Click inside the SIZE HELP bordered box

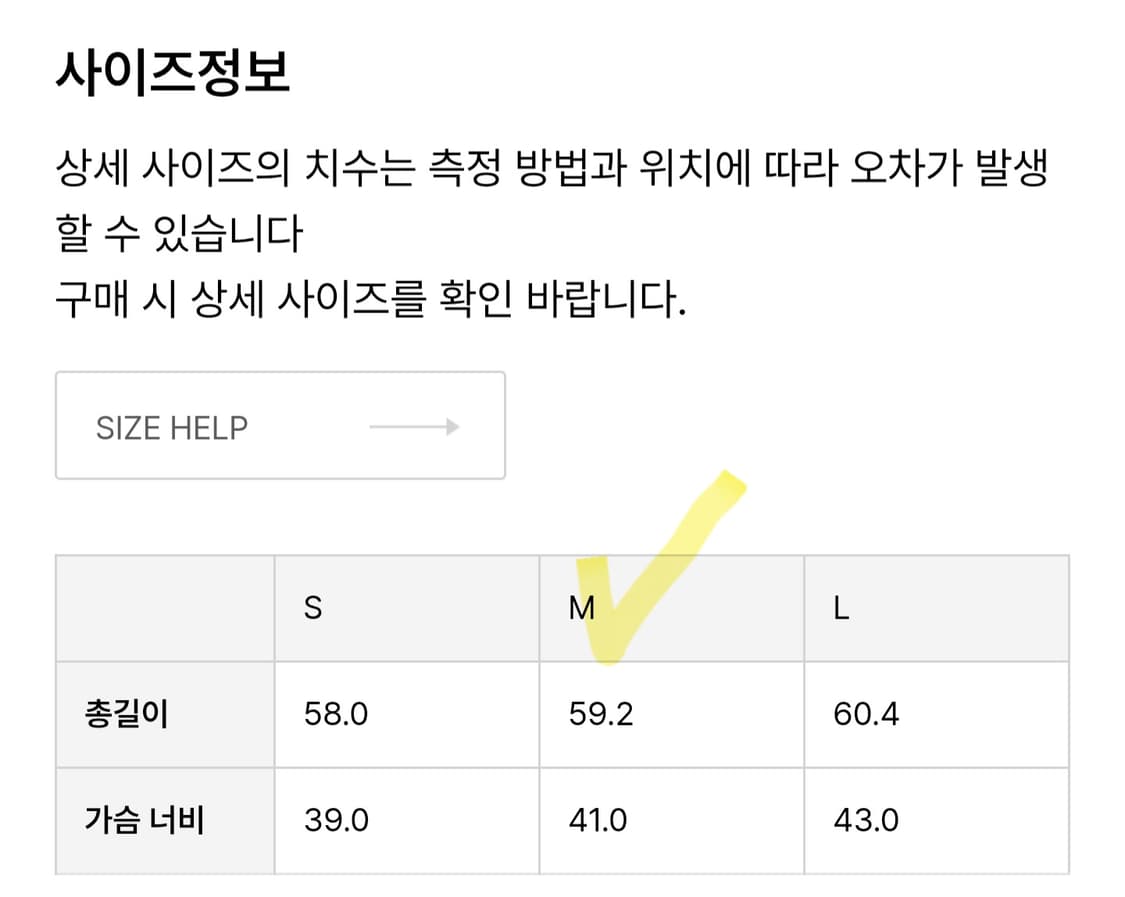coord(280,426)
